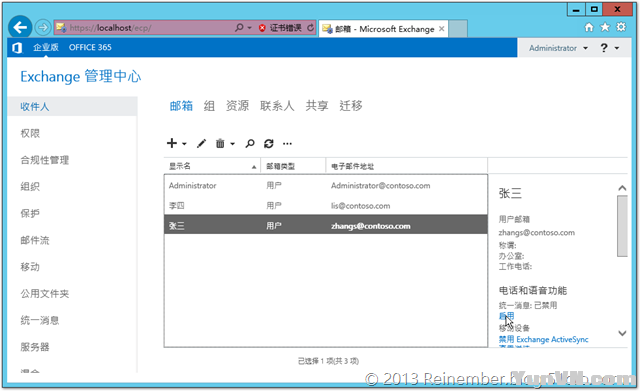Screen dimensions: 640x391
Task: Expand the Administrator account dropdown
Action: [x=558, y=48]
